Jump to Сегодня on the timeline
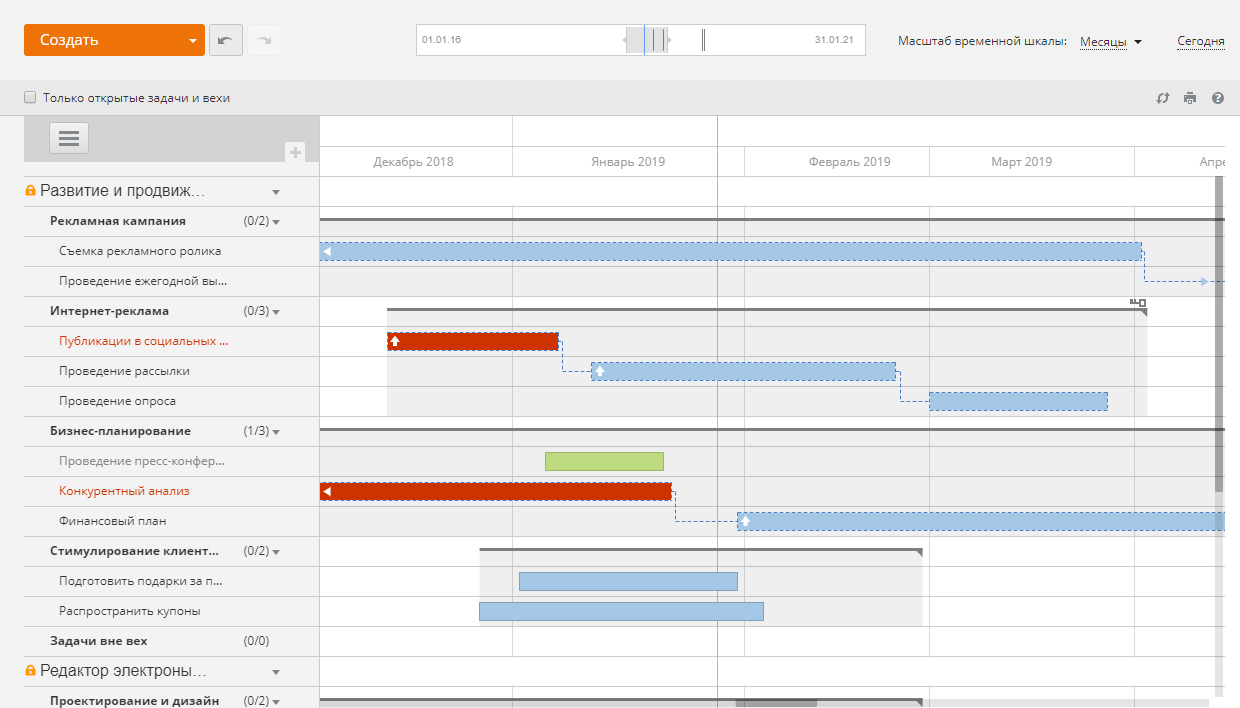The height and width of the screenshot is (708, 1240). pos(1200,42)
